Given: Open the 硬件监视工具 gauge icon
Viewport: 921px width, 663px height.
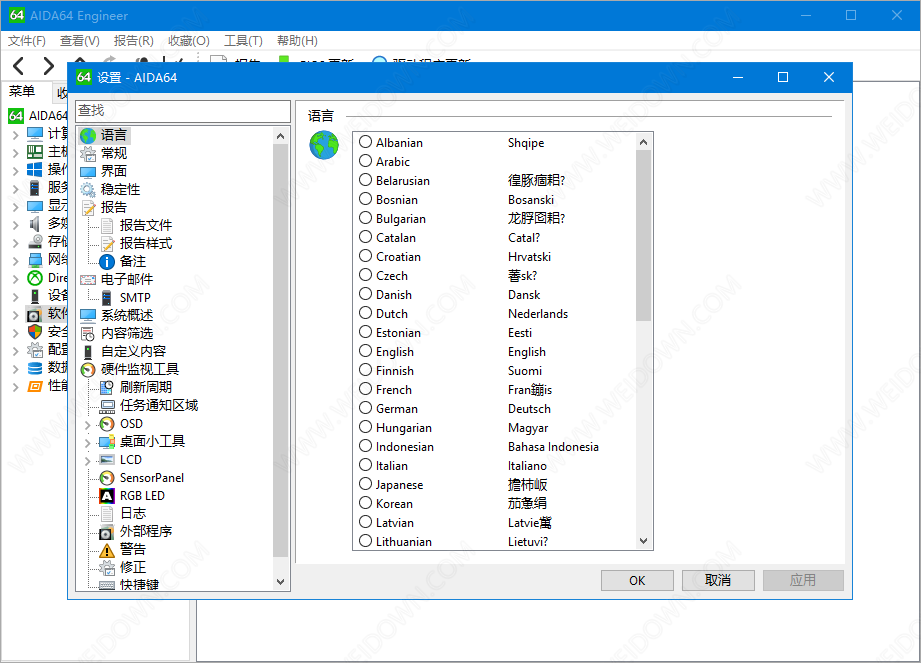Looking at the screenshot, I should 88,370.
